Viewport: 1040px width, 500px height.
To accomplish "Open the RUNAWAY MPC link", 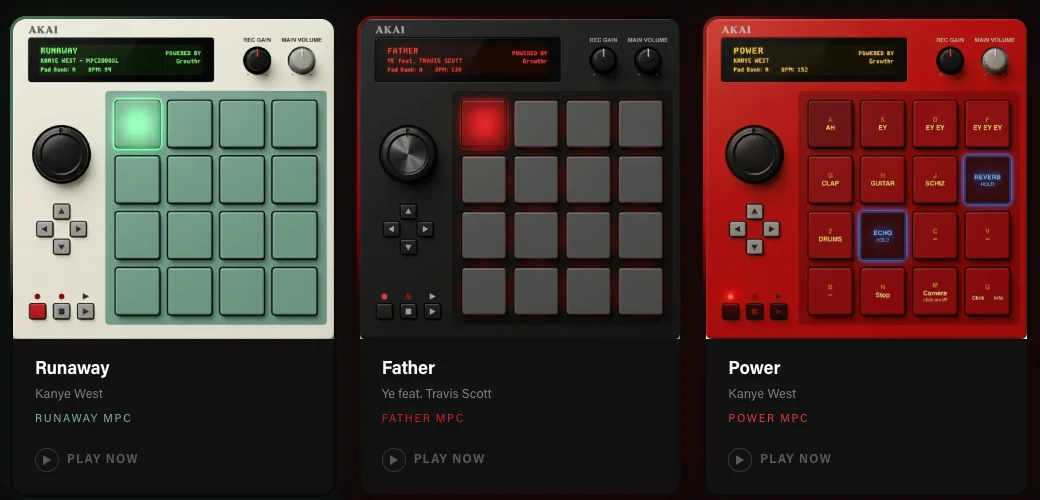I will point(84,418).
